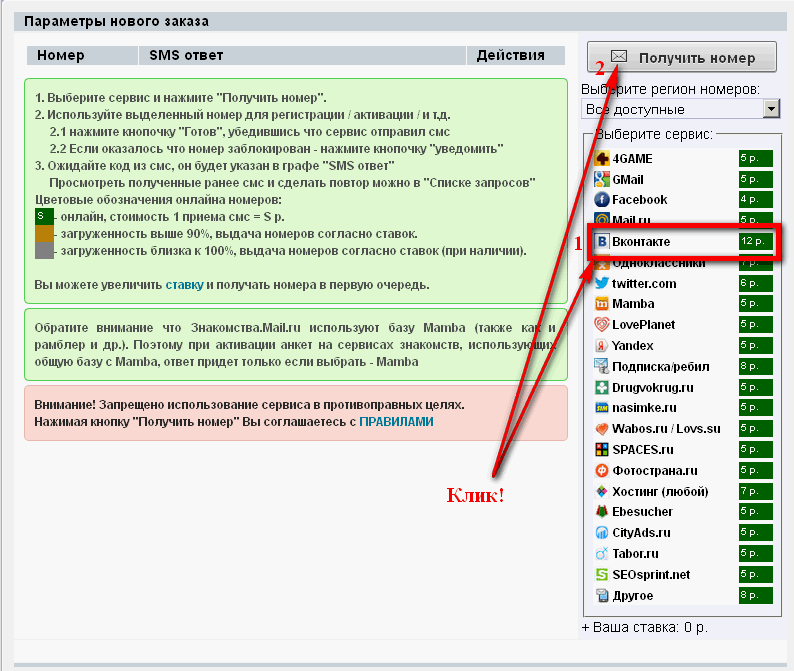The height and width of the screenshot is (671, 794).
Task: Select the twitter.com bird icon
Action: [602, 283]
